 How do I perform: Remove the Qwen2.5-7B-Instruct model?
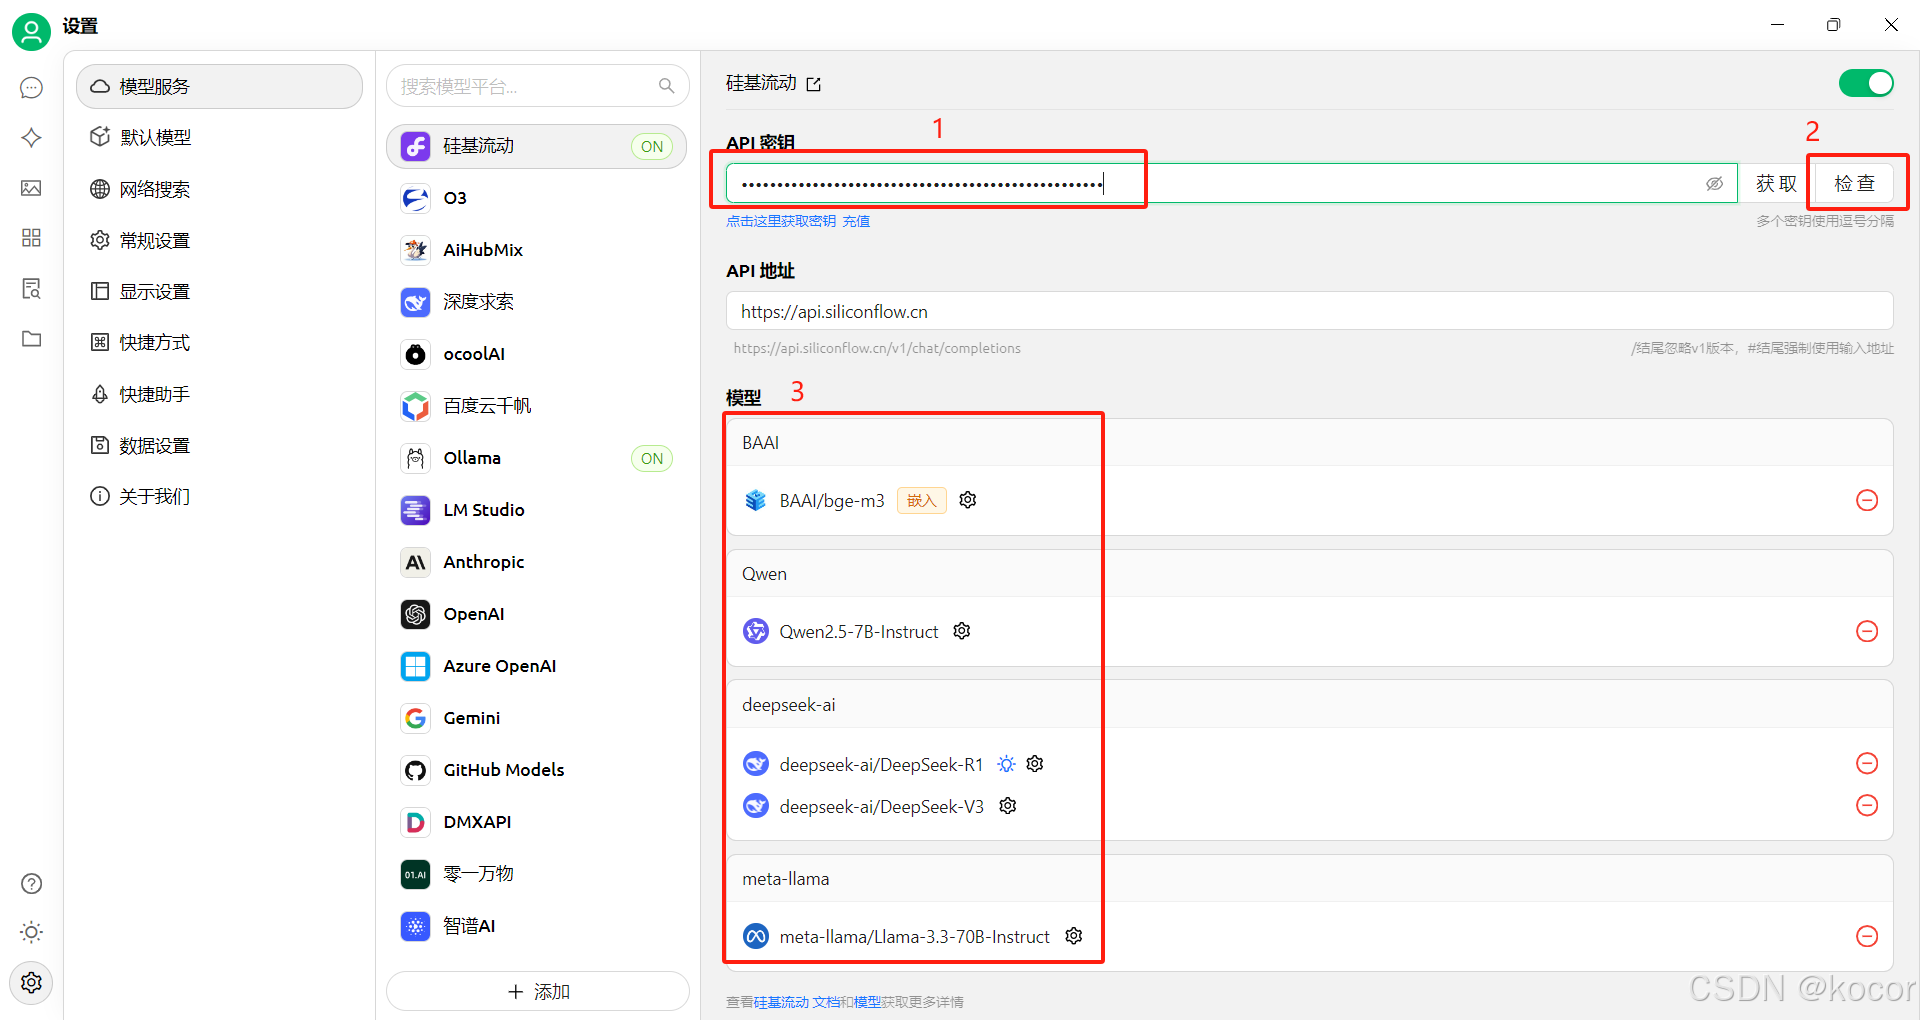(1866, 631)
